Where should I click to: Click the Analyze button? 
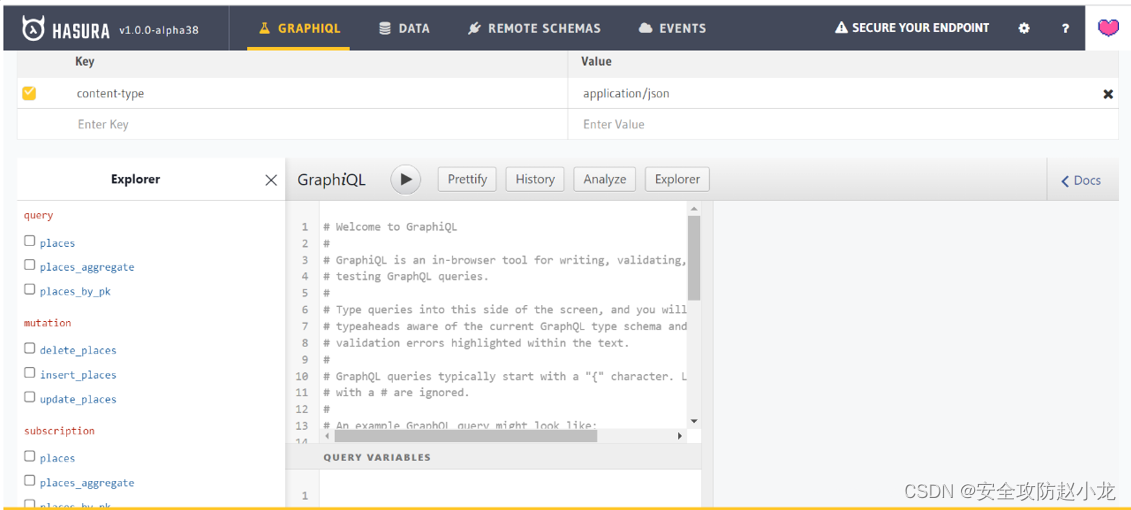click(604, 179)
